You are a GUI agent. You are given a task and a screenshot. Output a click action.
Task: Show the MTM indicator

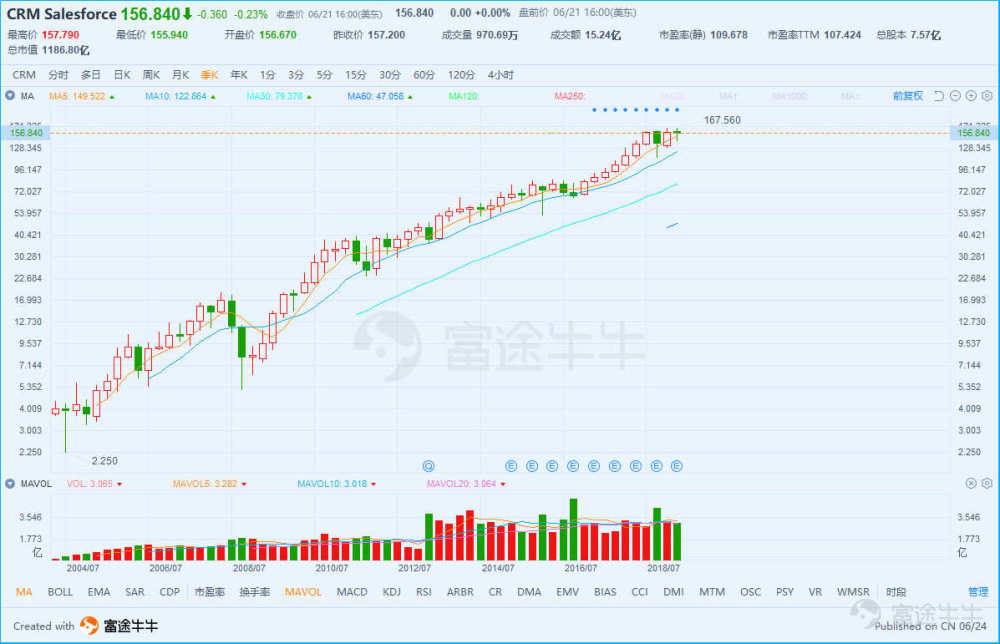pos(712,592)
